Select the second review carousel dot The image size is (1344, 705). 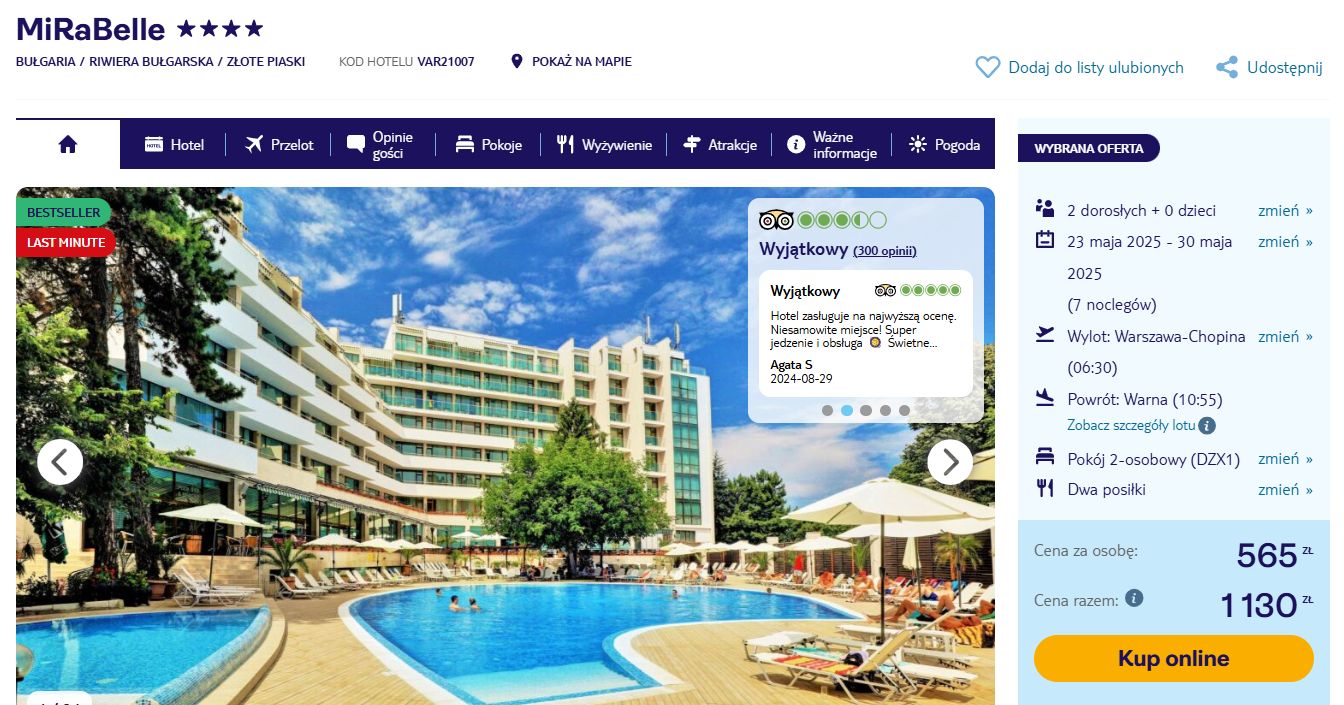pos(847,410)
